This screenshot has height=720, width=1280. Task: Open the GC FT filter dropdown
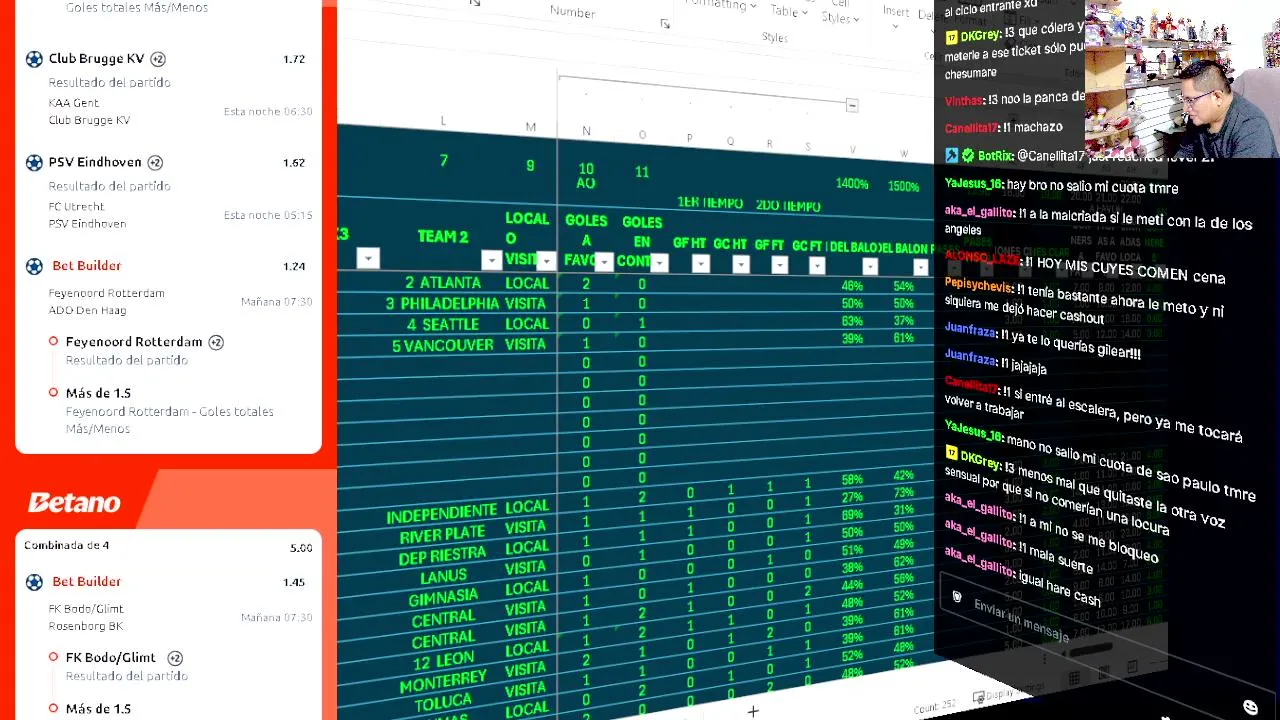click(817, 265)
